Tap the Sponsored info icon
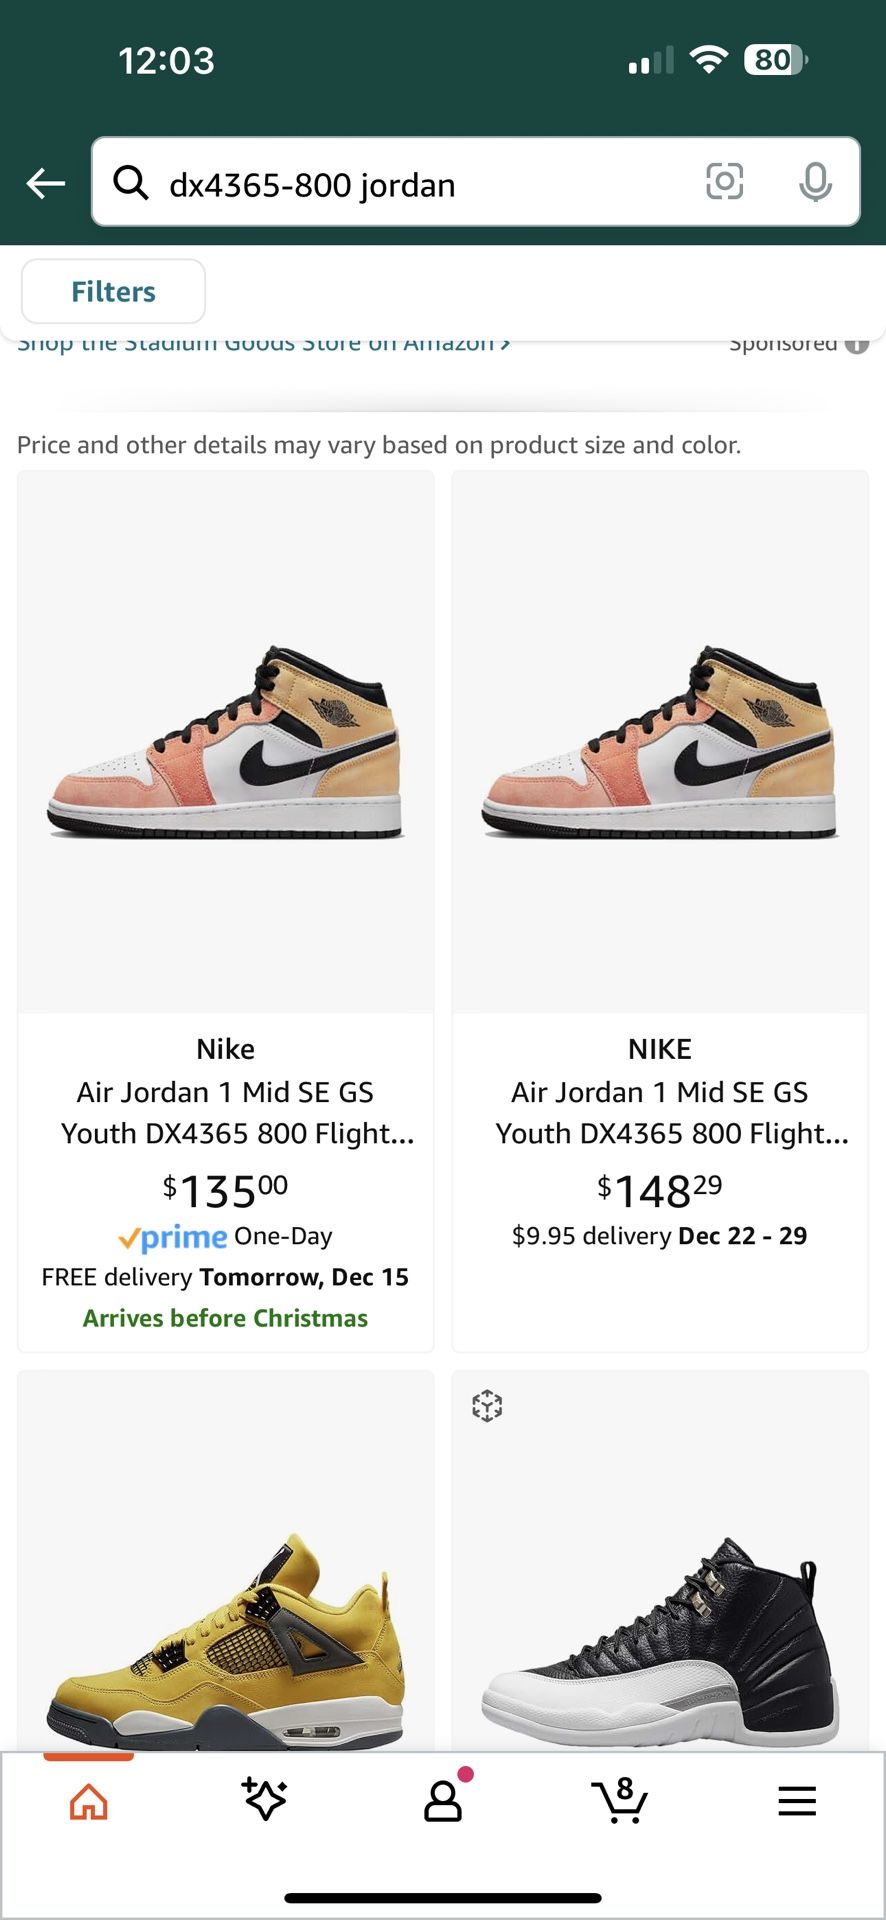The image size is (886, 1920). [x=857, y=344]
